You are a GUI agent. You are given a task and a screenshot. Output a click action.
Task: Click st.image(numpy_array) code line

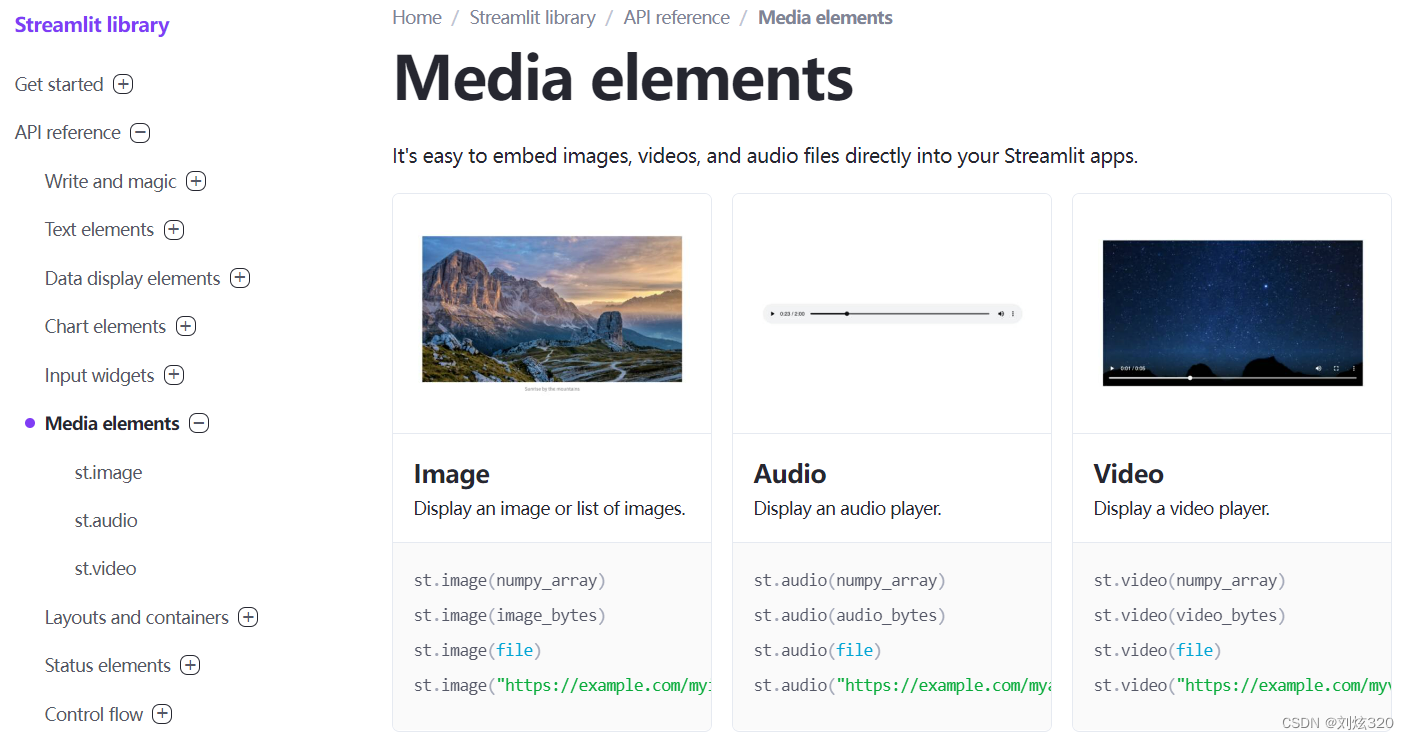(x=510, y=580)
